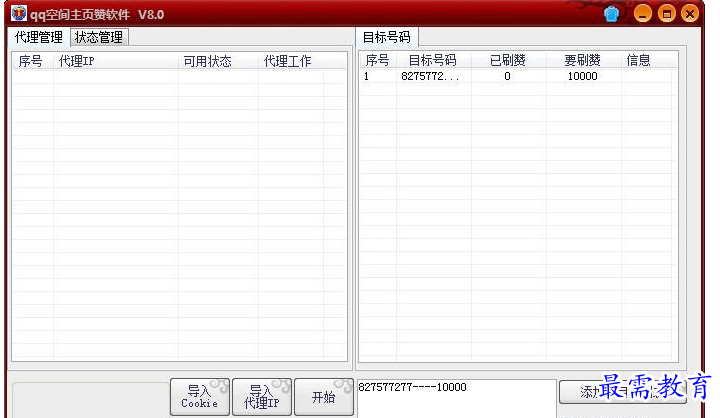This screenshot has height=418, width=720.
Task: Click the 导入代理IP button
Action: (262, 397)
